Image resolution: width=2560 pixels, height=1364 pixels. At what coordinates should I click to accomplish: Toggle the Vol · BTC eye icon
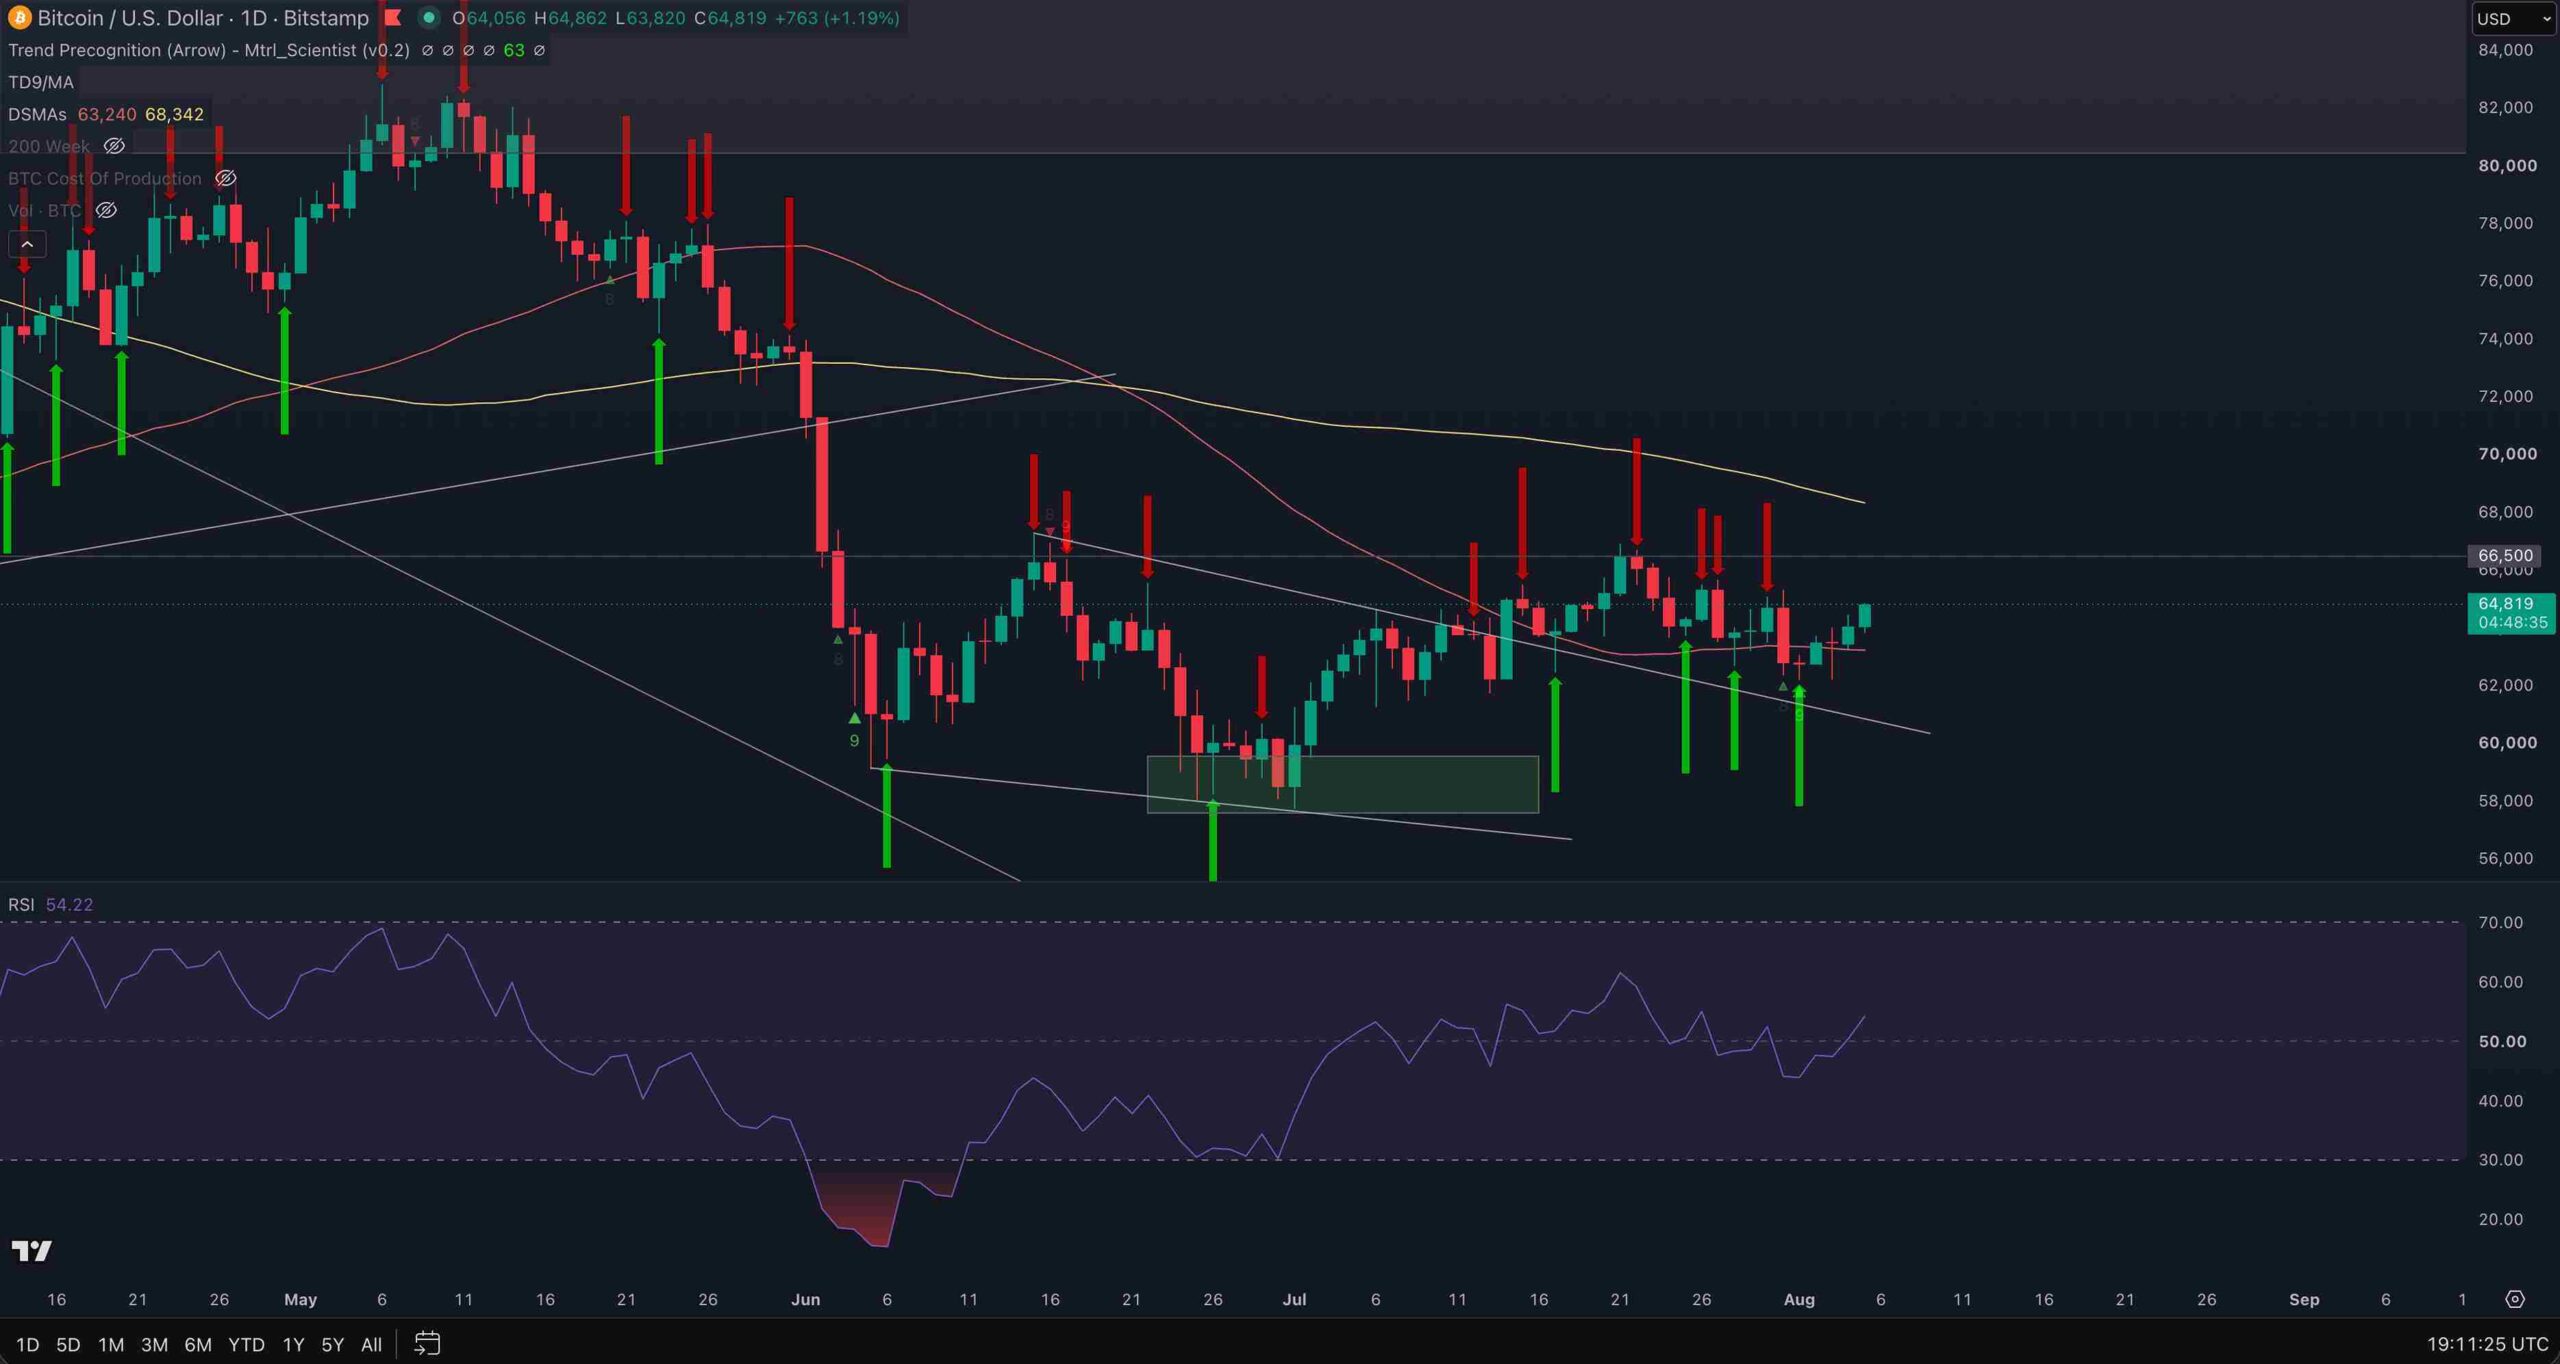point(106,210)
